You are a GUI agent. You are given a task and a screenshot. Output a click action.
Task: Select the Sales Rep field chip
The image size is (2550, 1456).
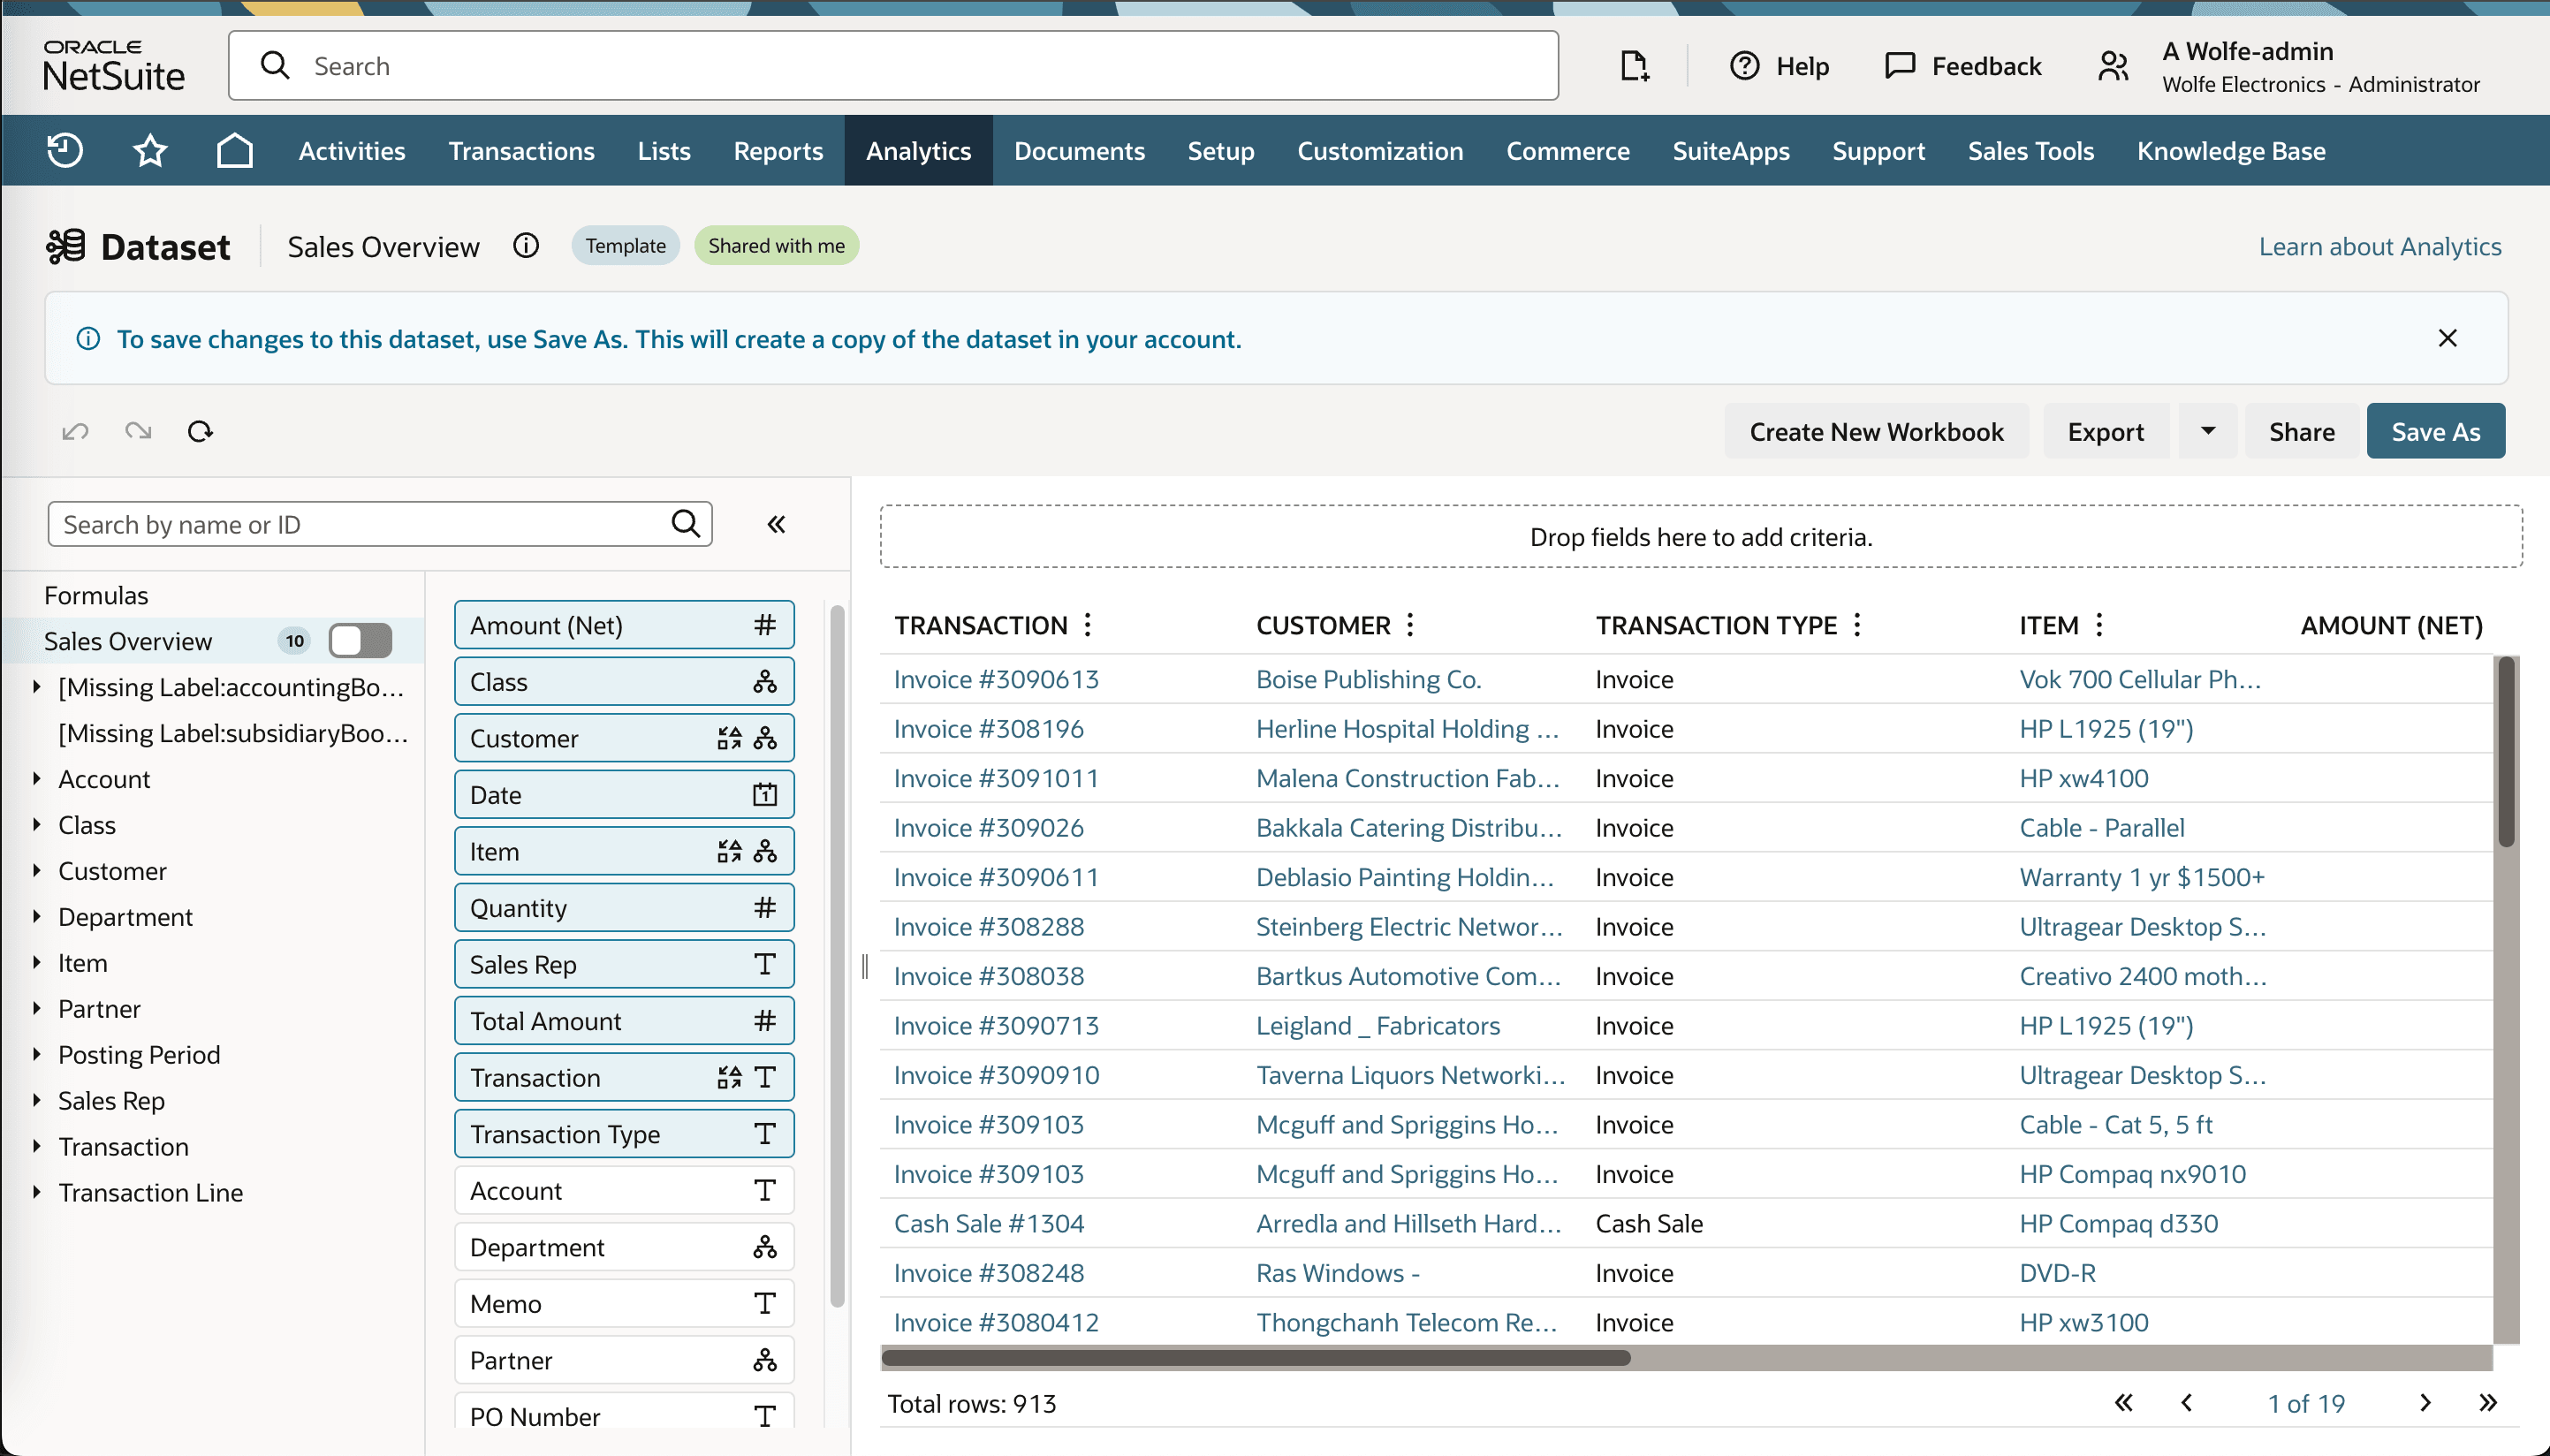[x=624, y=964]
